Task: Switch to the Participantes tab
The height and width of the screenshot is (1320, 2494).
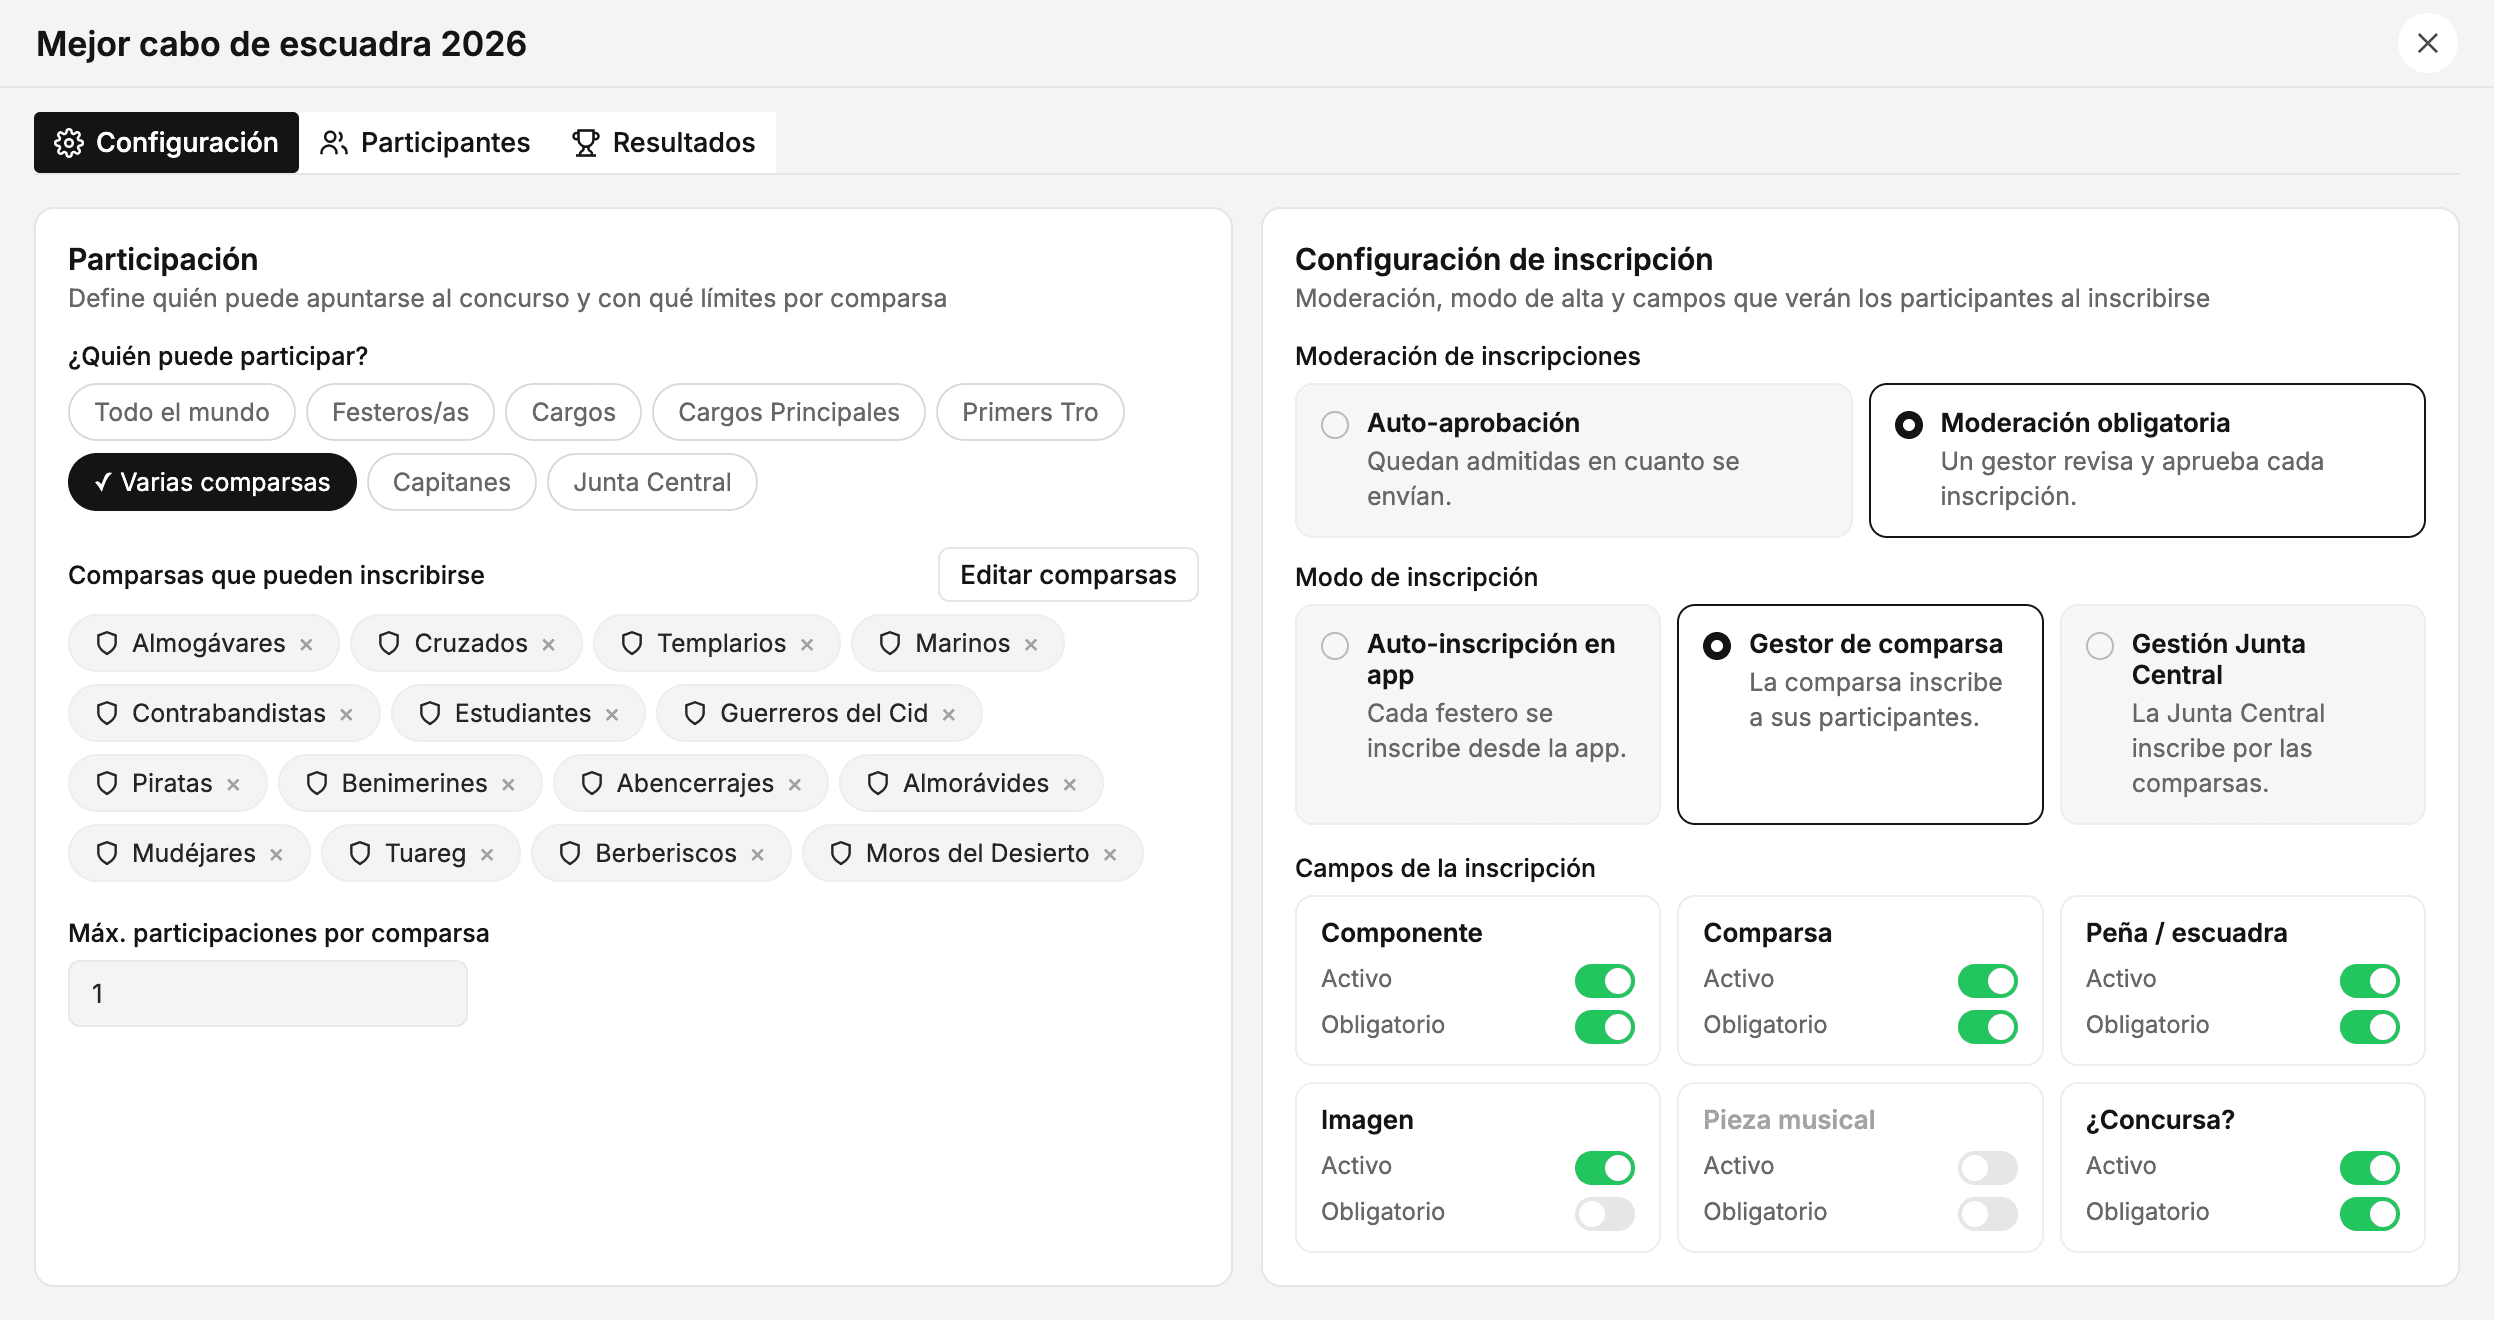Action: point(425,142)
